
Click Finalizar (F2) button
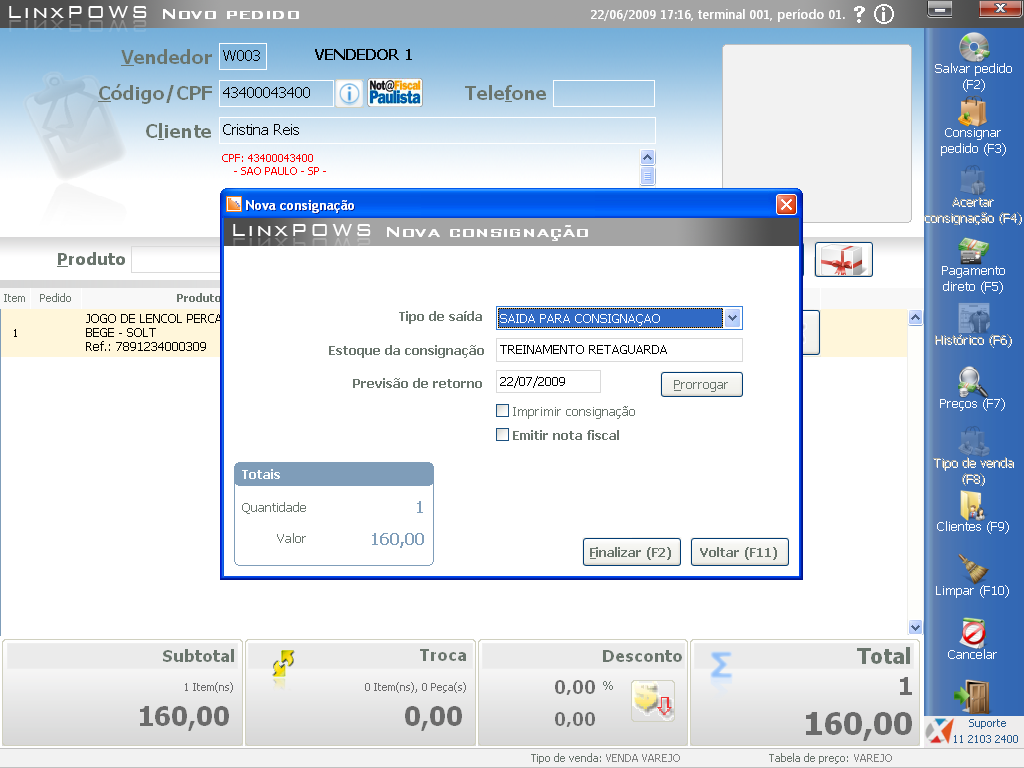pos(632,552)
